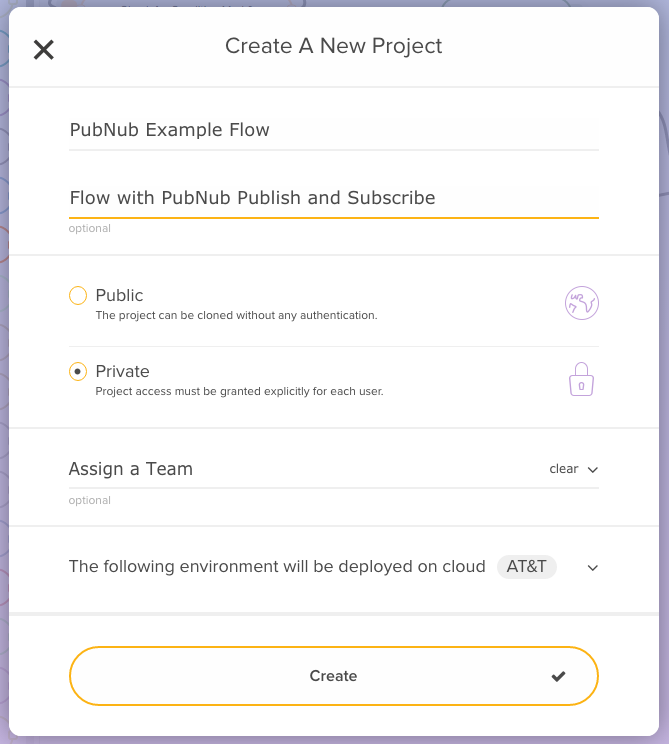The height and width of the screenshot is (744, 669).
Task: Click the Private access description text
Action: (239, 391)
